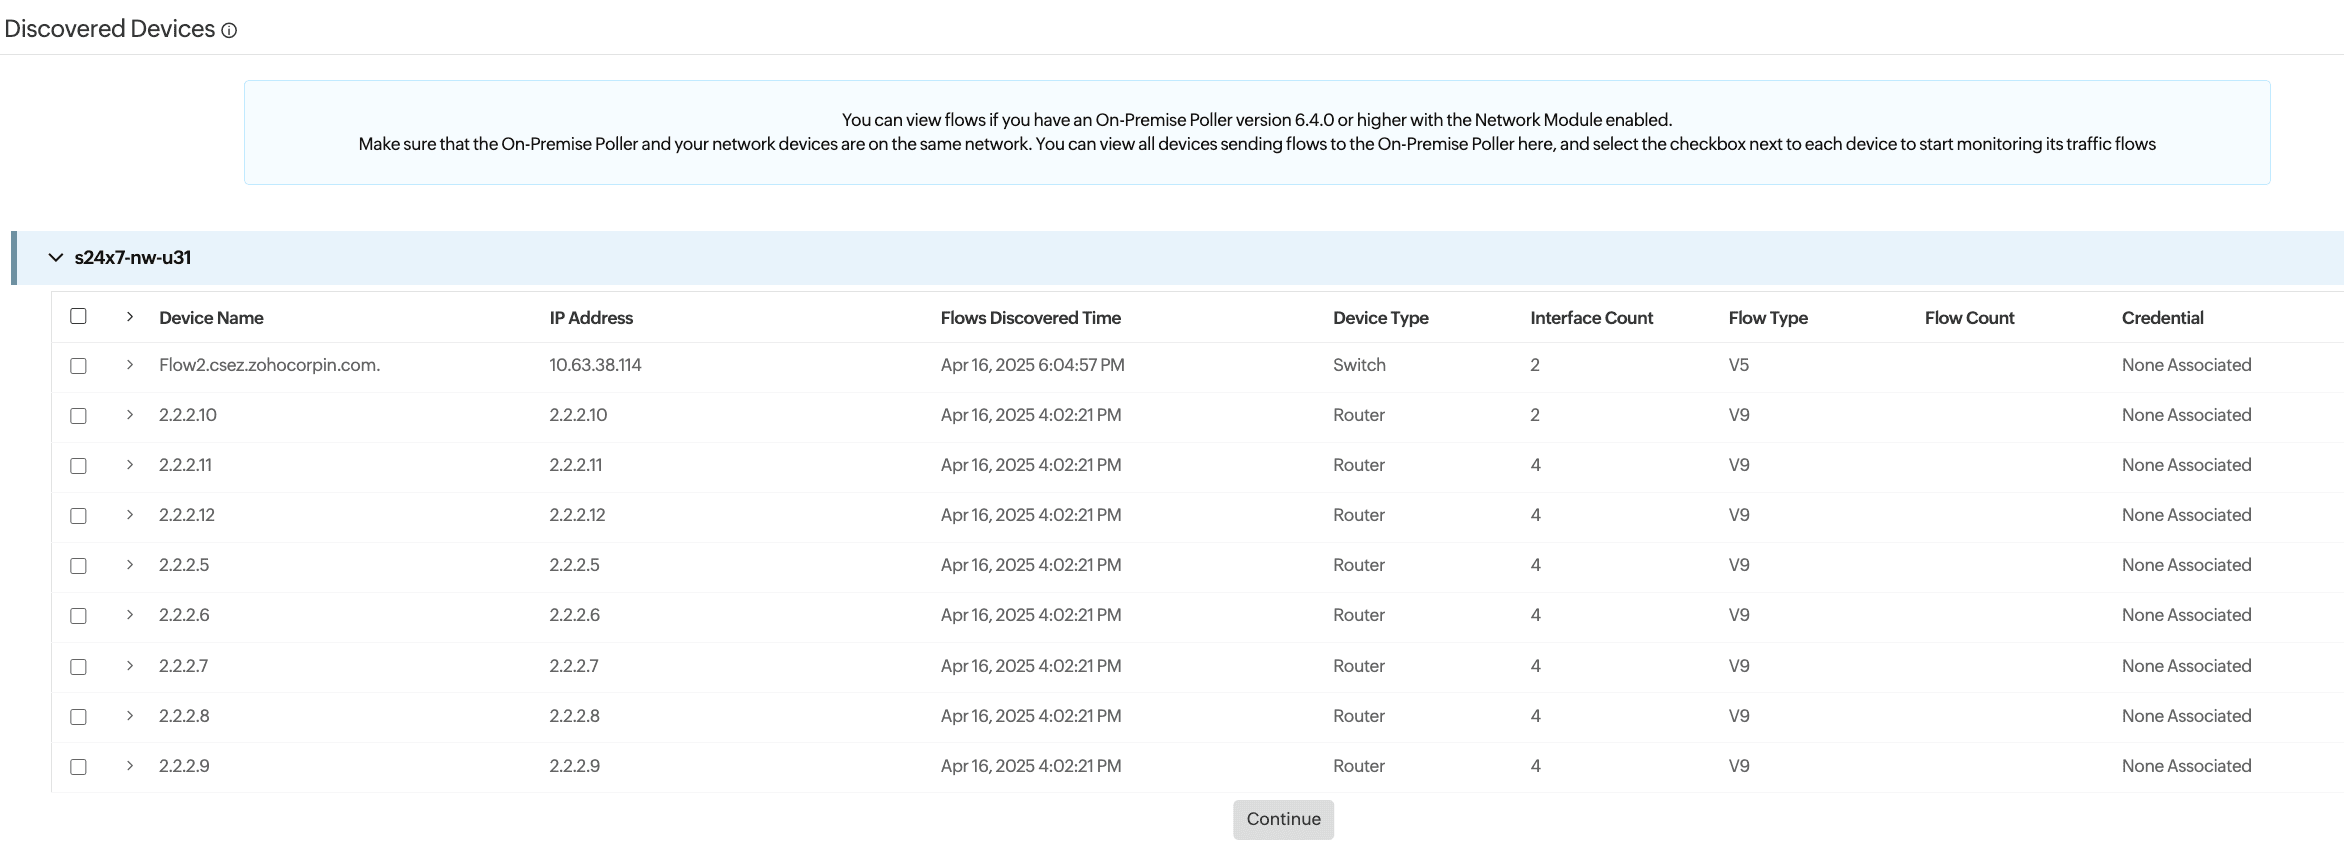
Task: Click None Associated credential for 2.2.2.10
Action: pyautogui.click(x=2186, y=415)
